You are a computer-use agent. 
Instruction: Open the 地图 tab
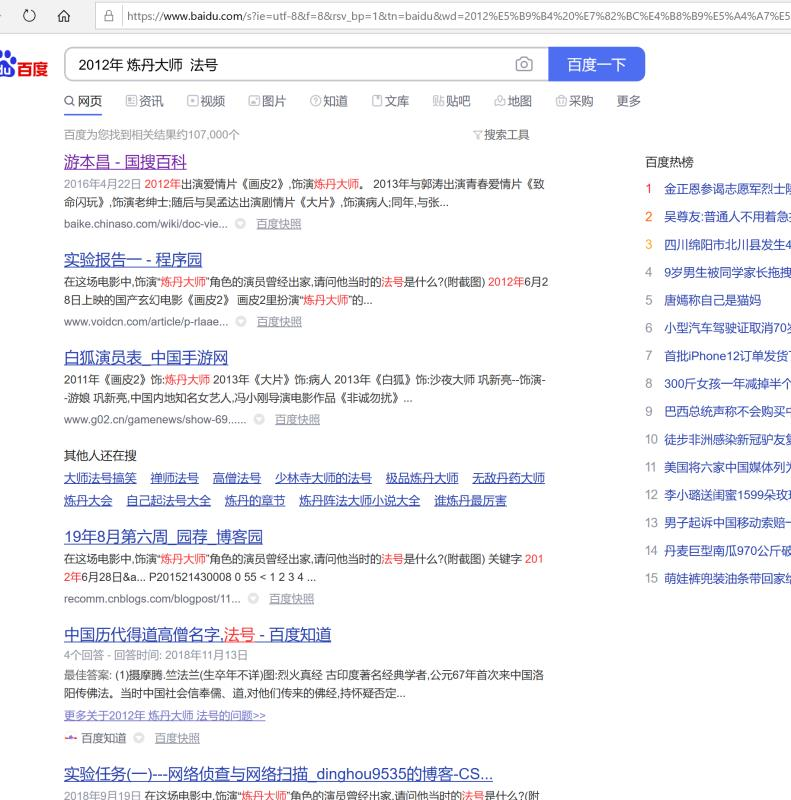point(513,101)
